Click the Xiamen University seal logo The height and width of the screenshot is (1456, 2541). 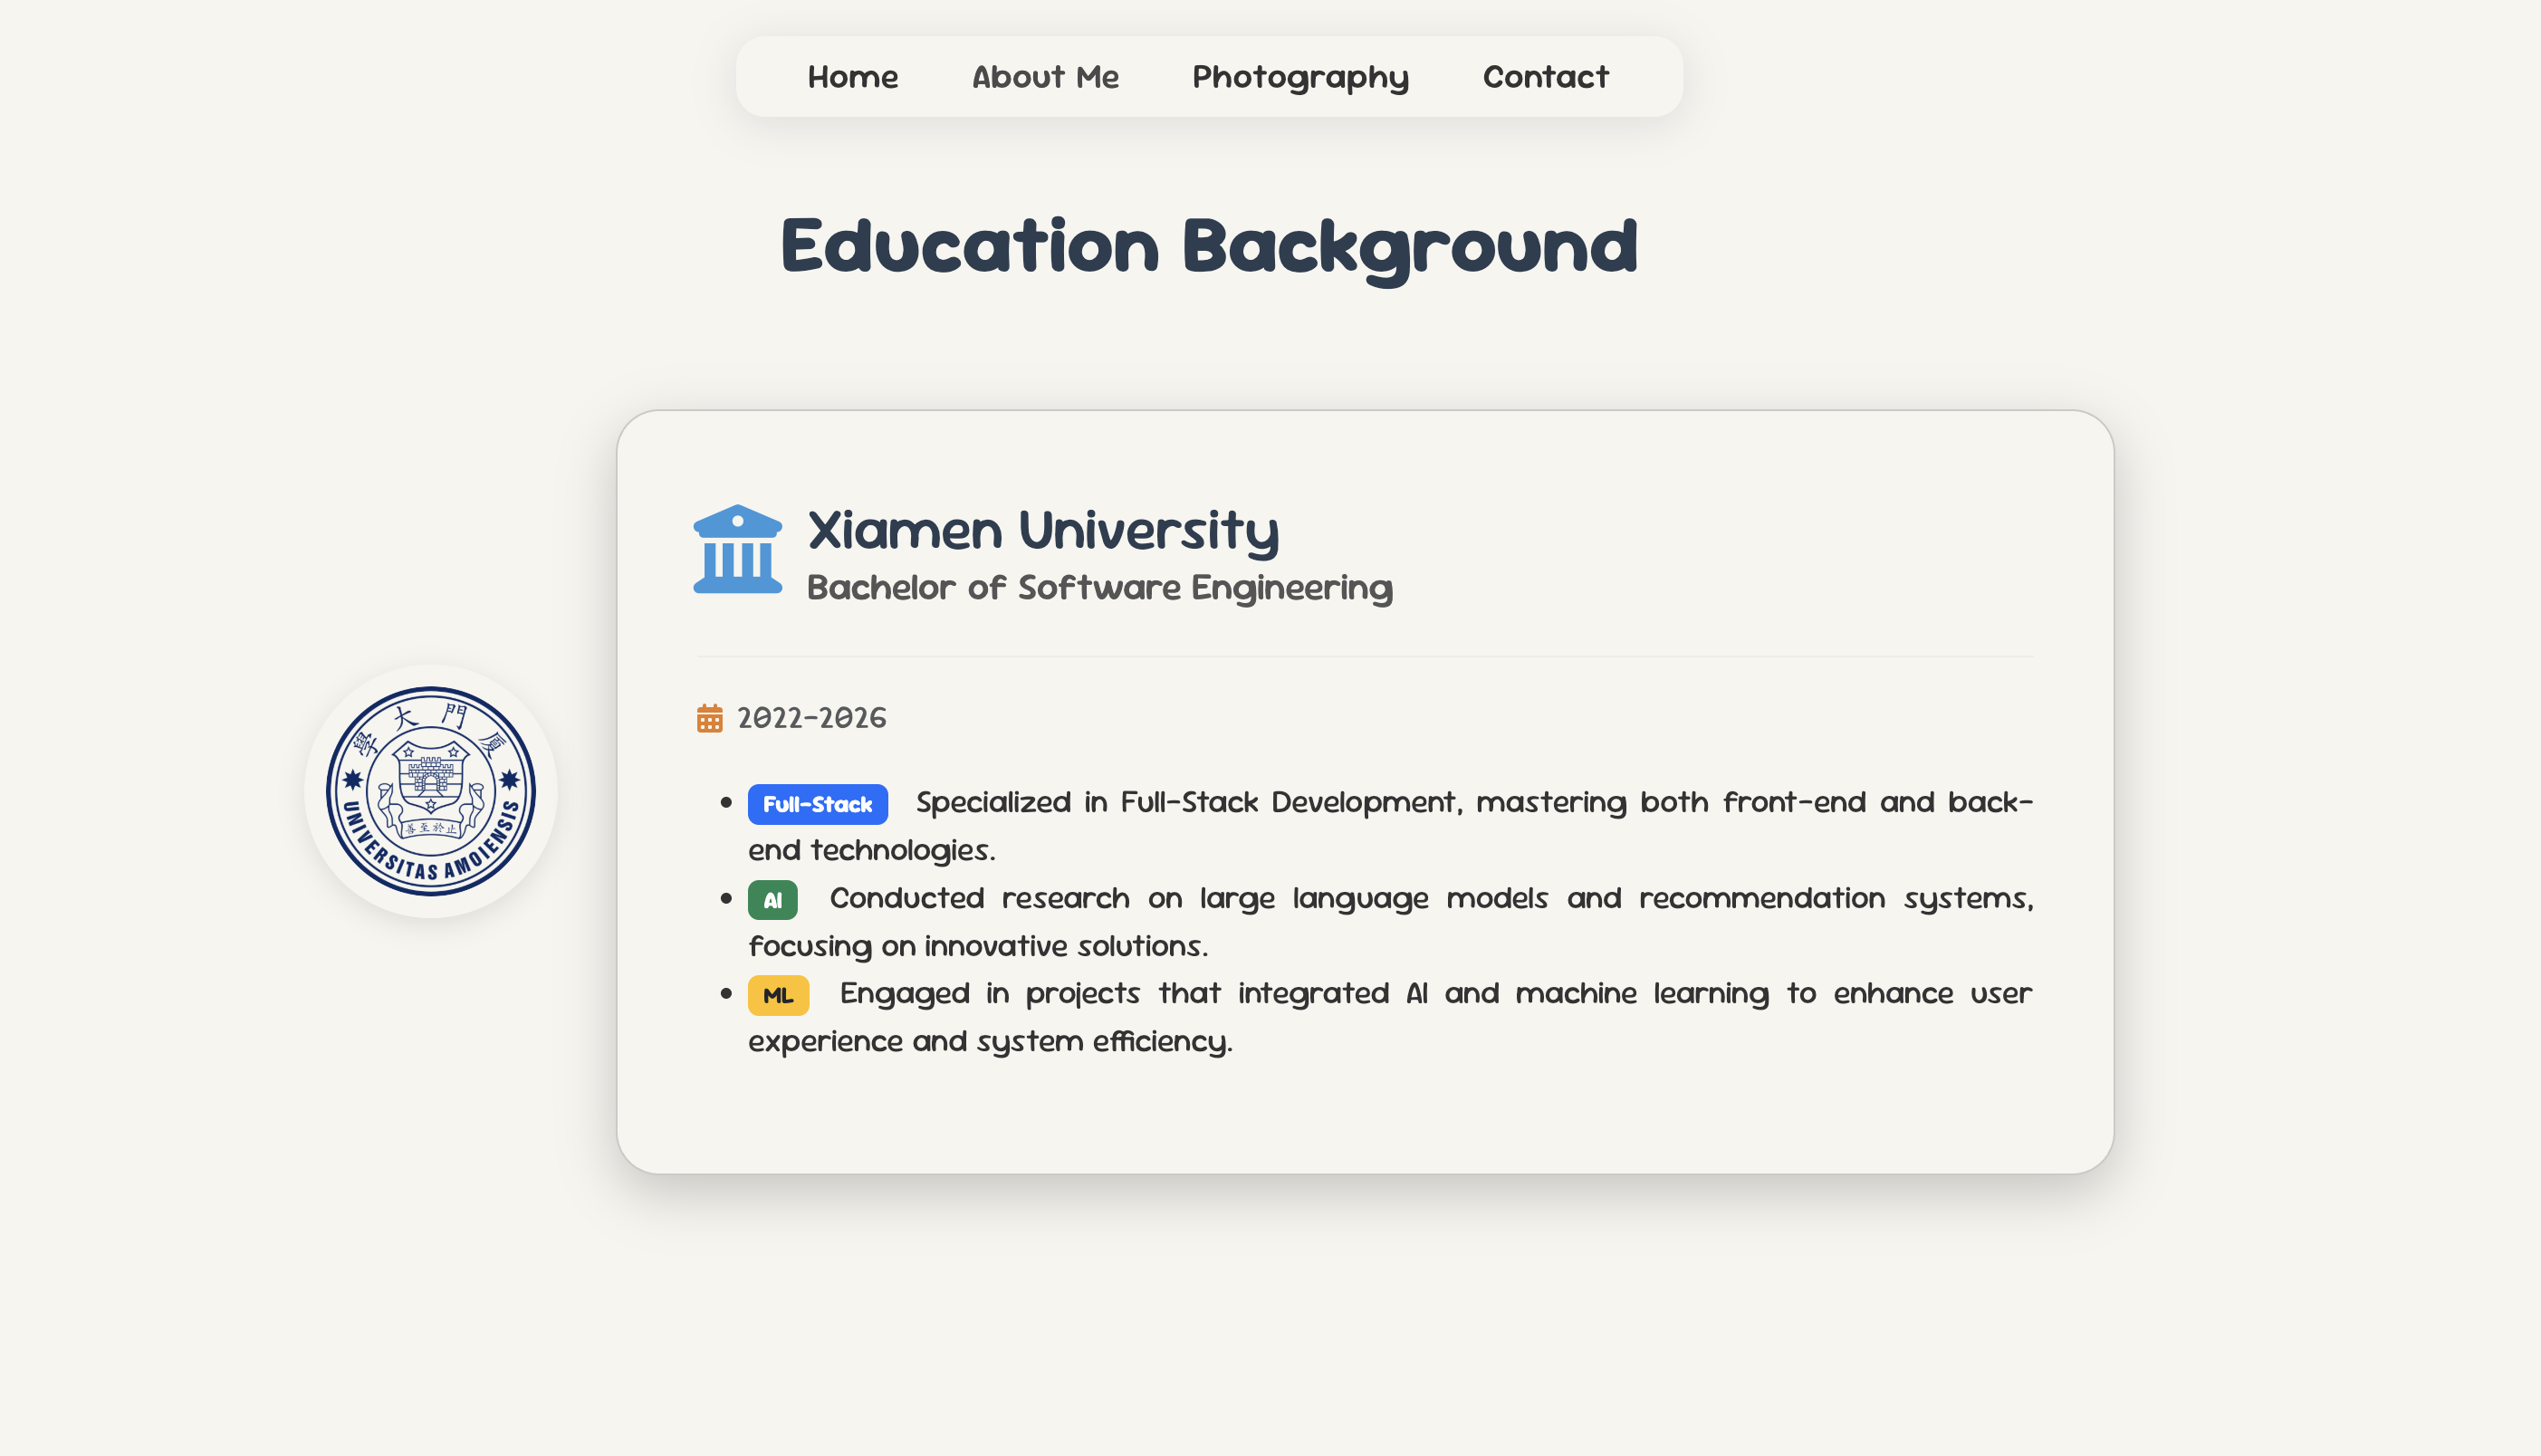pyautogui.click(x=431, y=791)
